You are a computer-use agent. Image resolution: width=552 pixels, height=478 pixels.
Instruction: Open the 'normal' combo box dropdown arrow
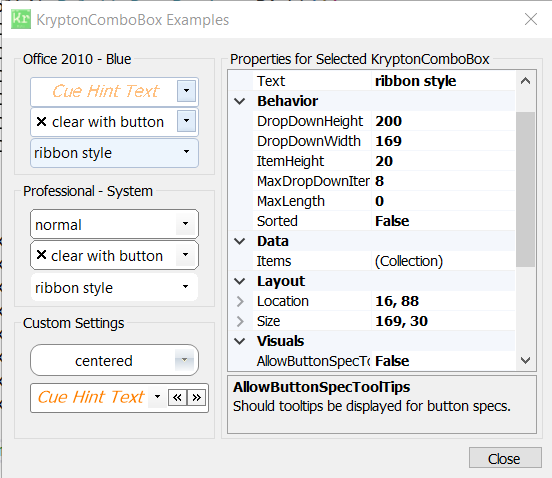coord(186,224)
